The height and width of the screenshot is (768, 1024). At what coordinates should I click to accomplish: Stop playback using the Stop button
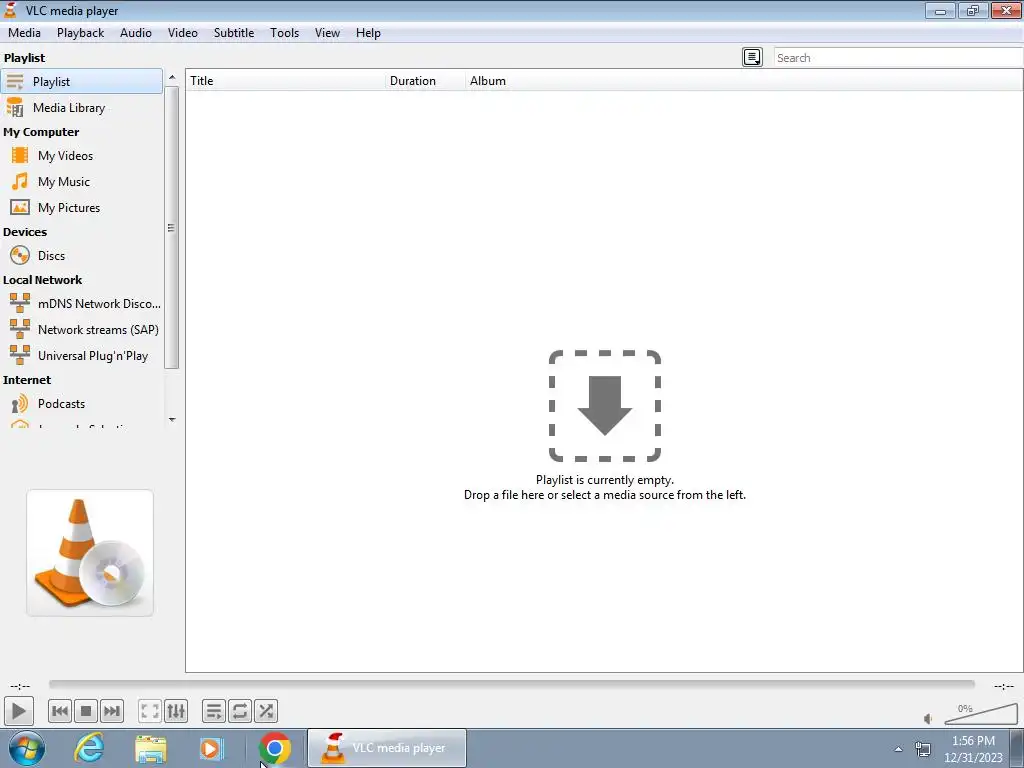point(86,711)
